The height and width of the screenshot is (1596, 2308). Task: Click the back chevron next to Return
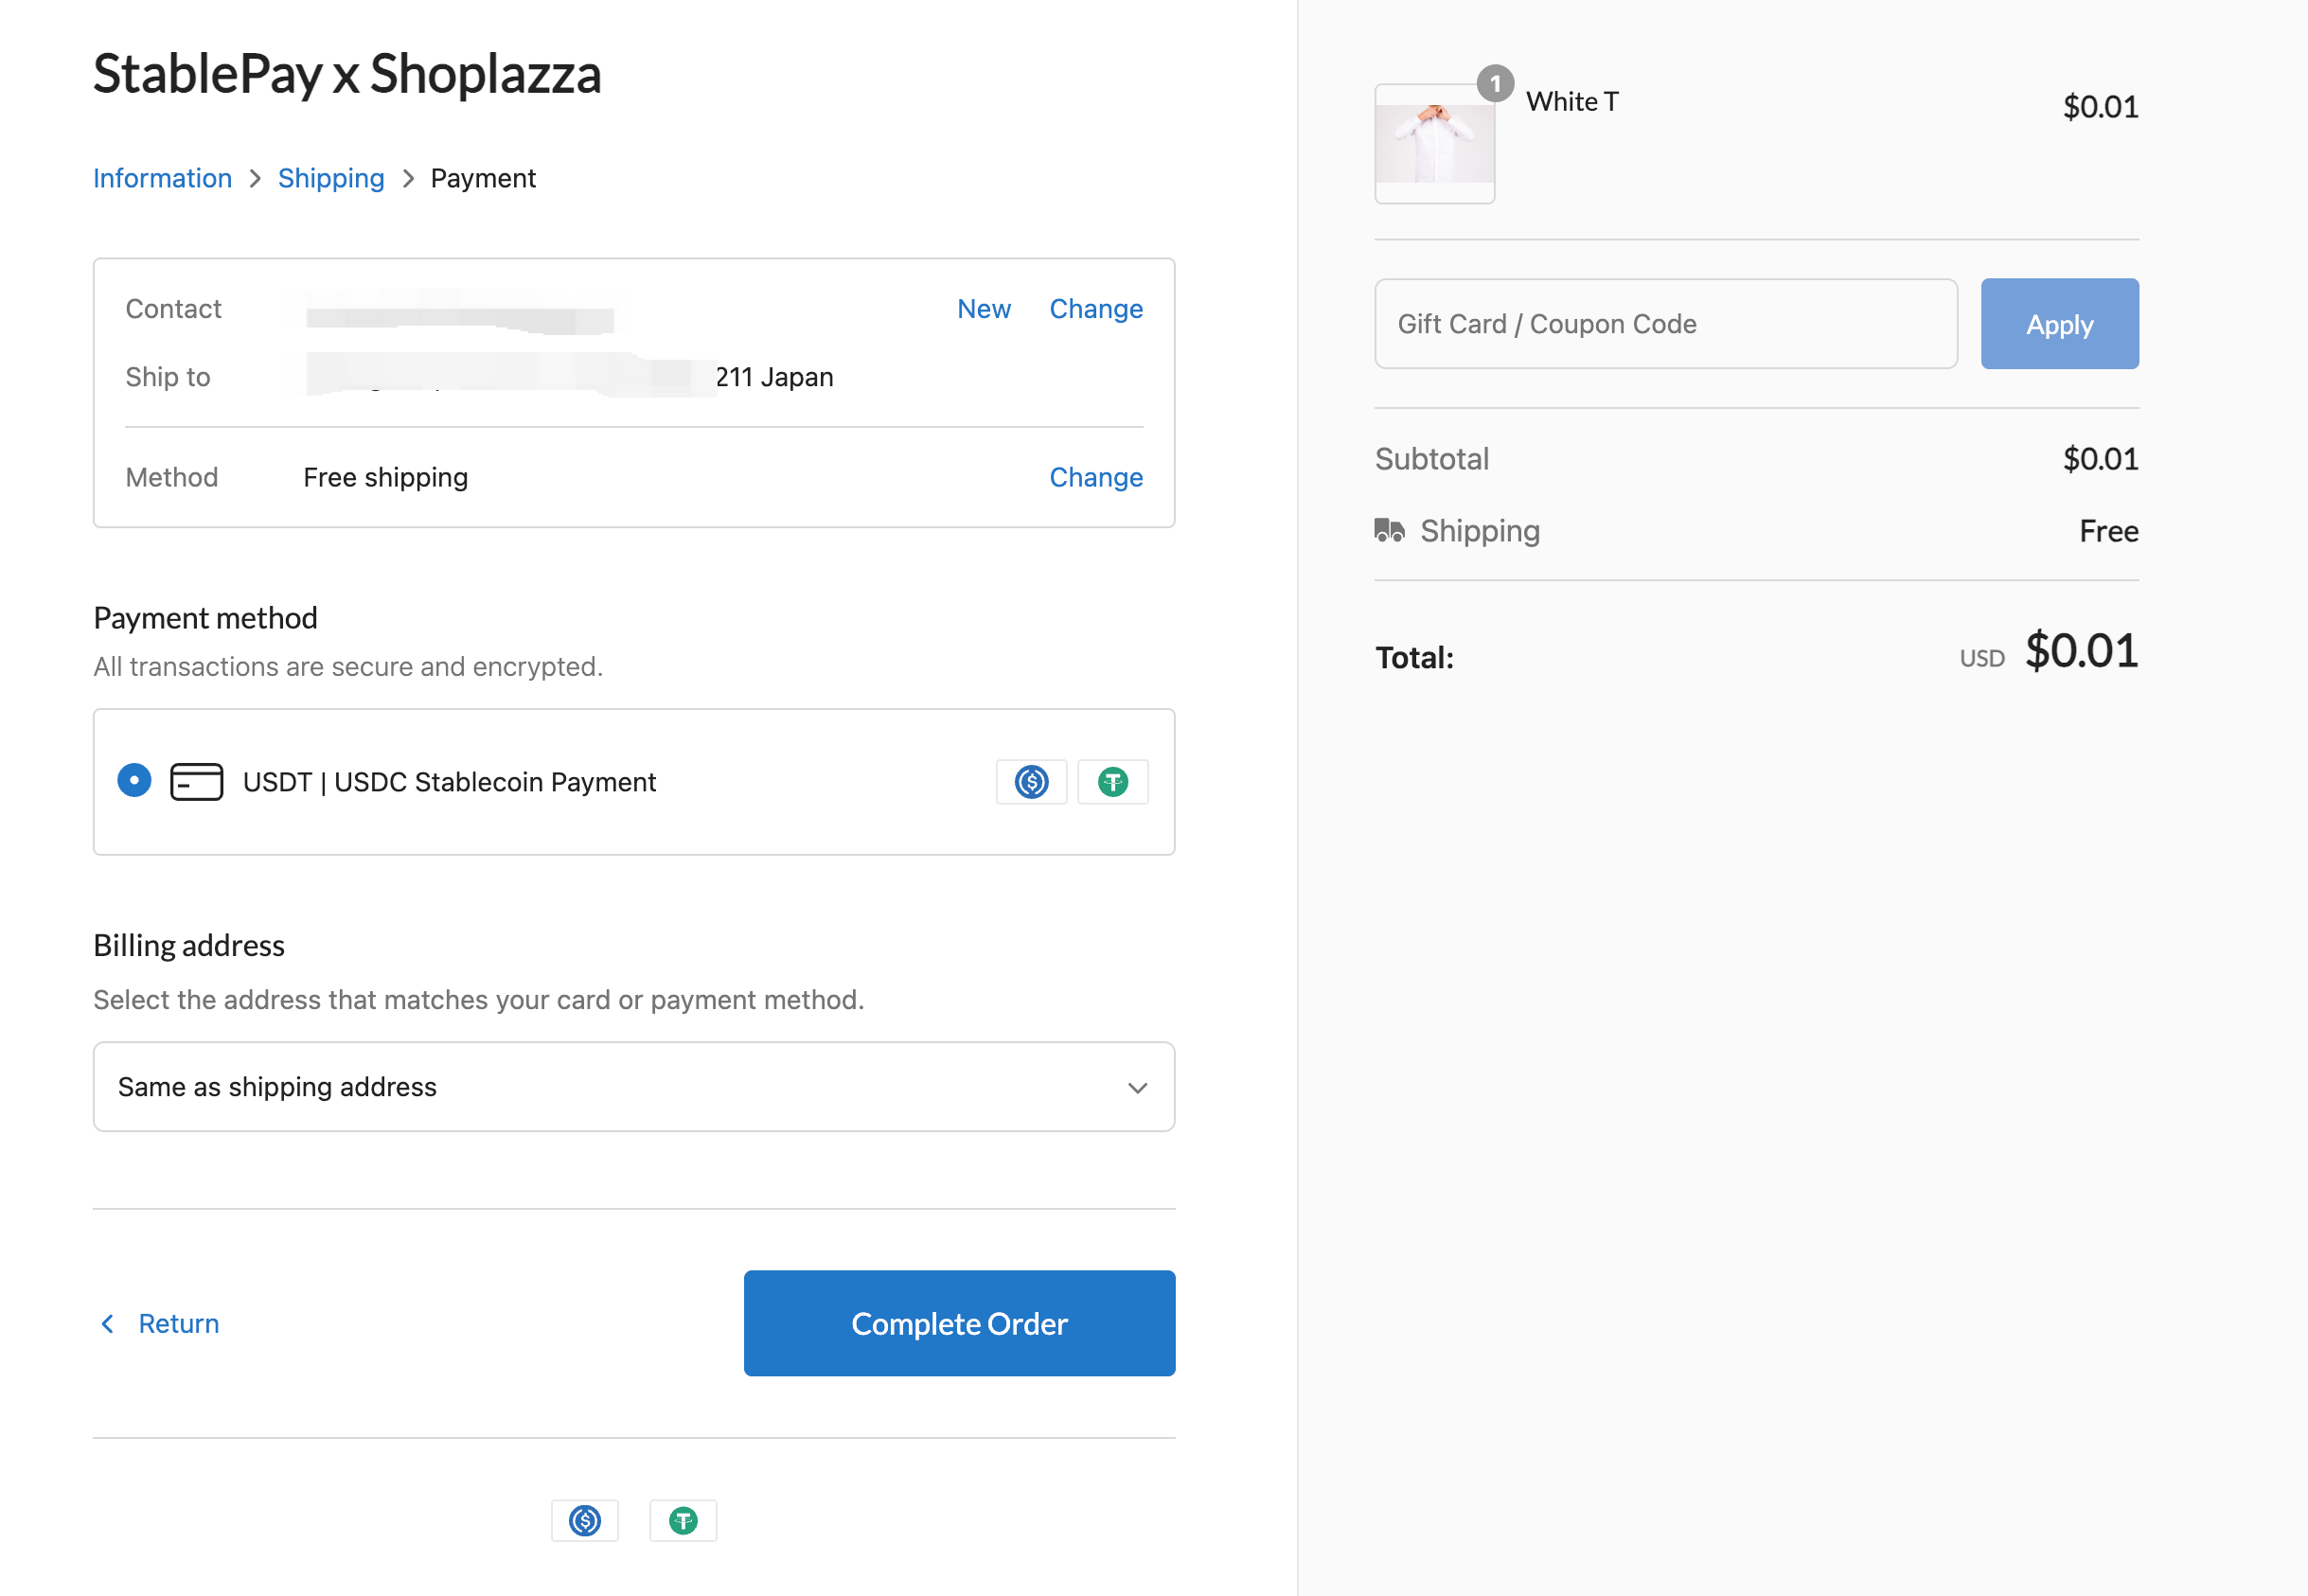tap(108, 1323)
